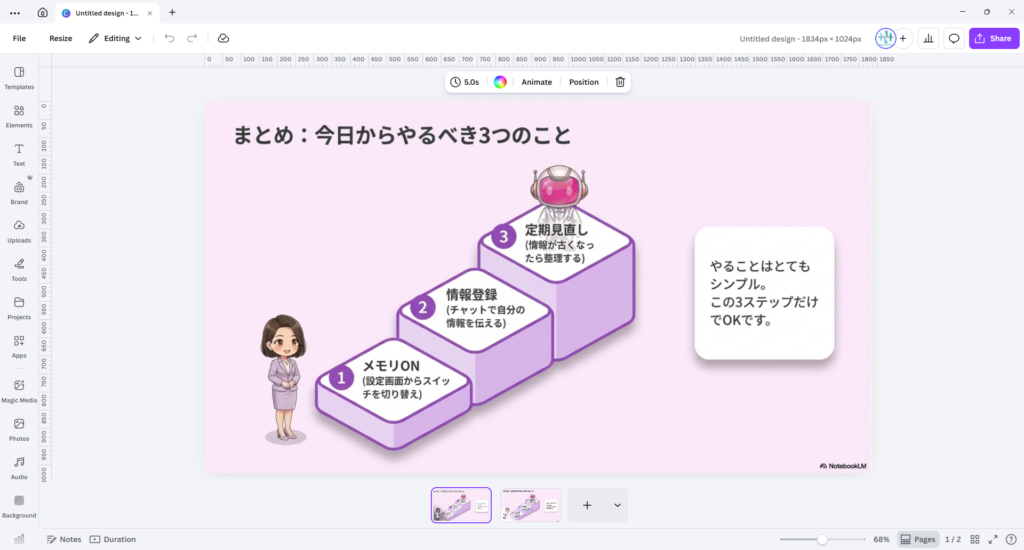
Task: Open the analytics bar chart icon
Action: click(928, 38)
